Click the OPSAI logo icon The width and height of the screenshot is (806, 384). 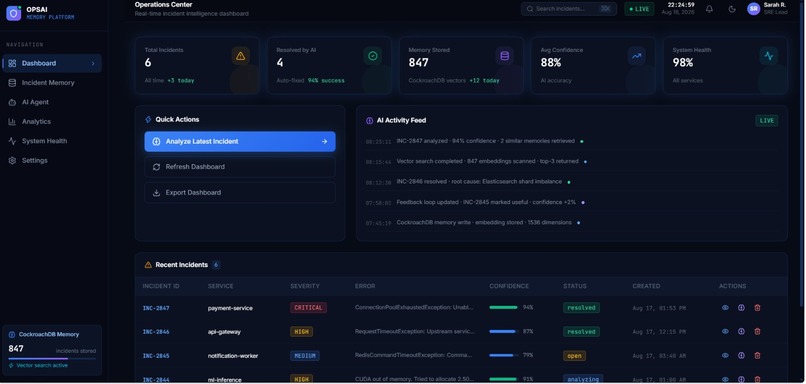[13, 13]
